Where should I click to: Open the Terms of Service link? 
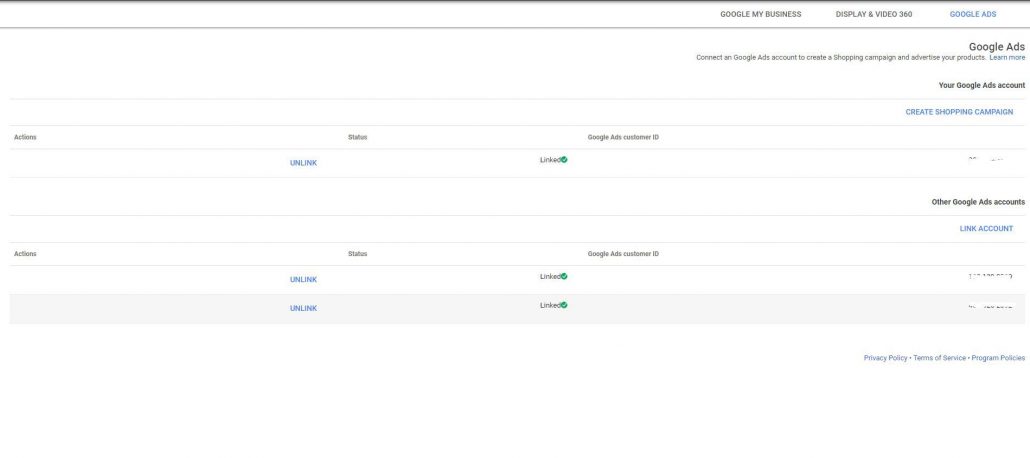pos(939,358)
